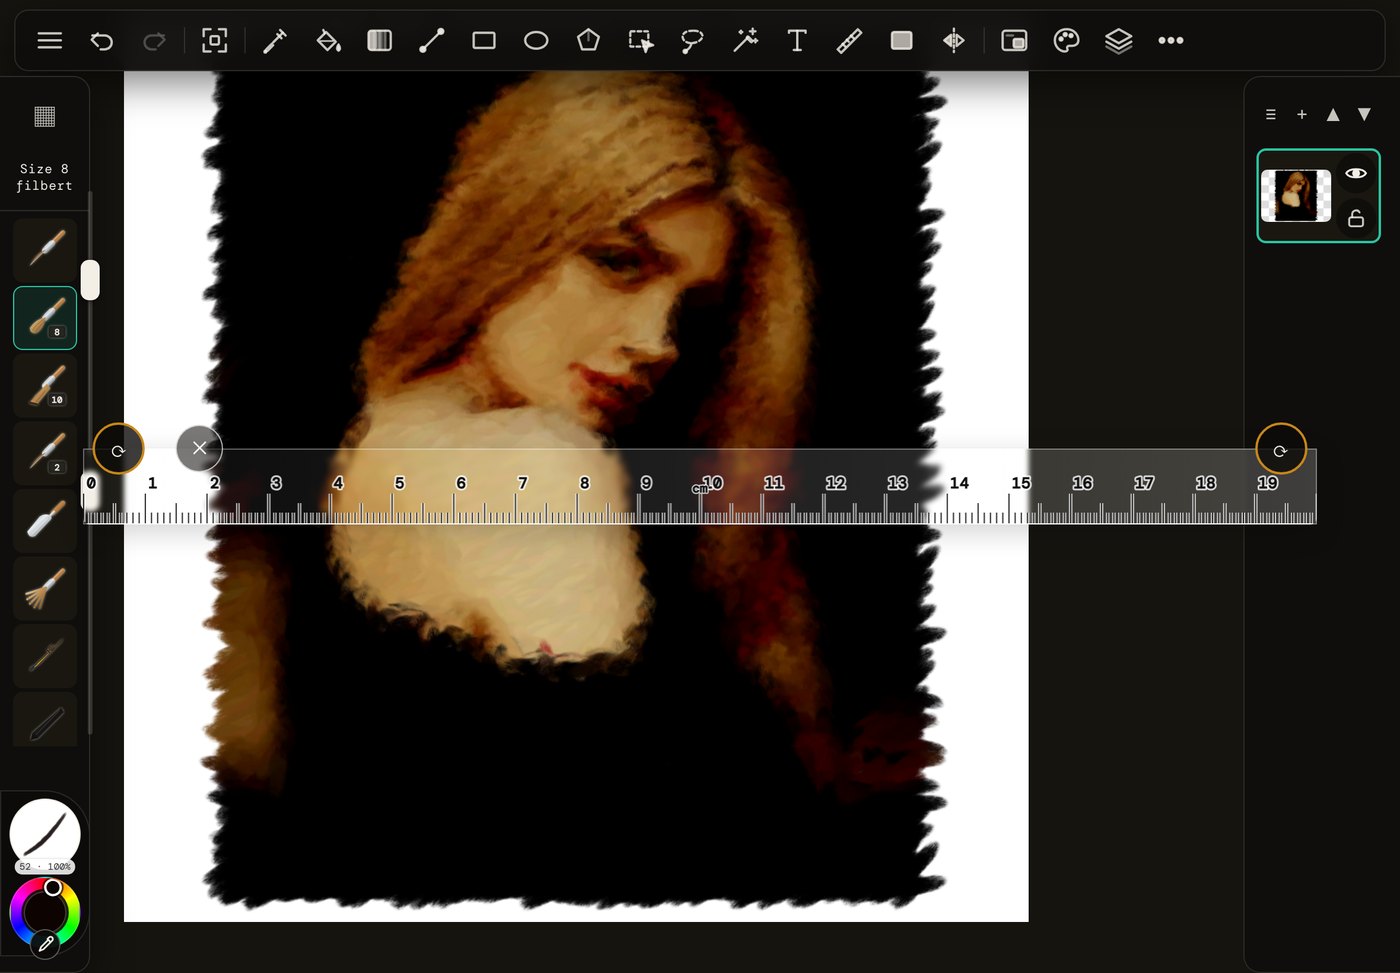Screen dimensions: 1400x973
Task: Select the rectangular selection tool
Action: pyautogui.click(x=641, y=41)
